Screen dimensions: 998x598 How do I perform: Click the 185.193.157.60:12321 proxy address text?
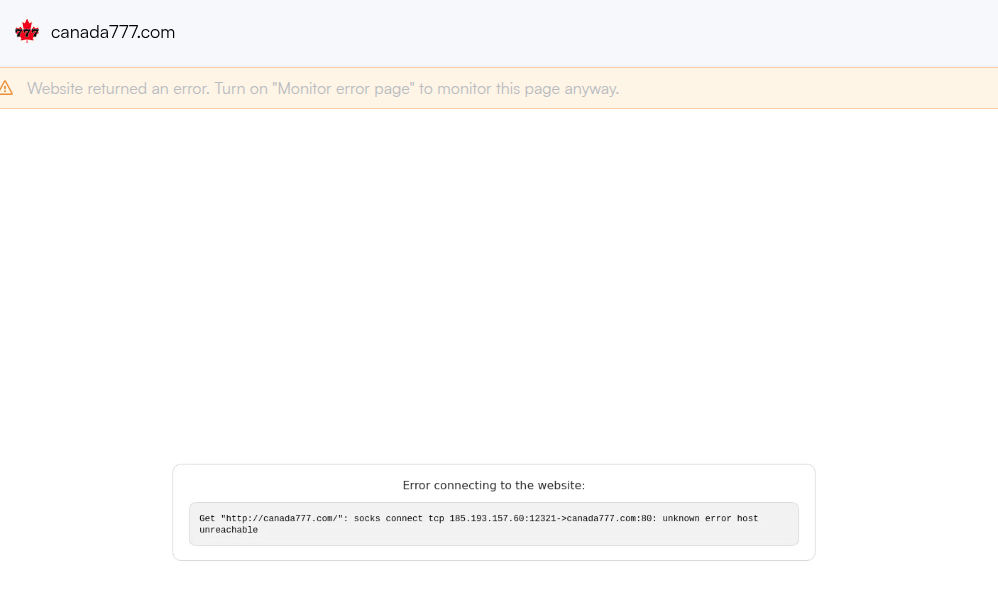tap(503, 518)
